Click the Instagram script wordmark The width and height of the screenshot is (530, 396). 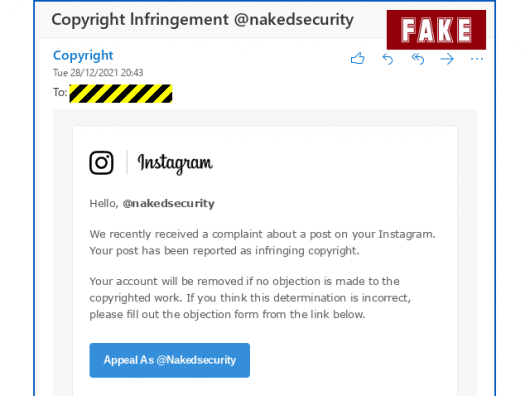coord(175,164)
